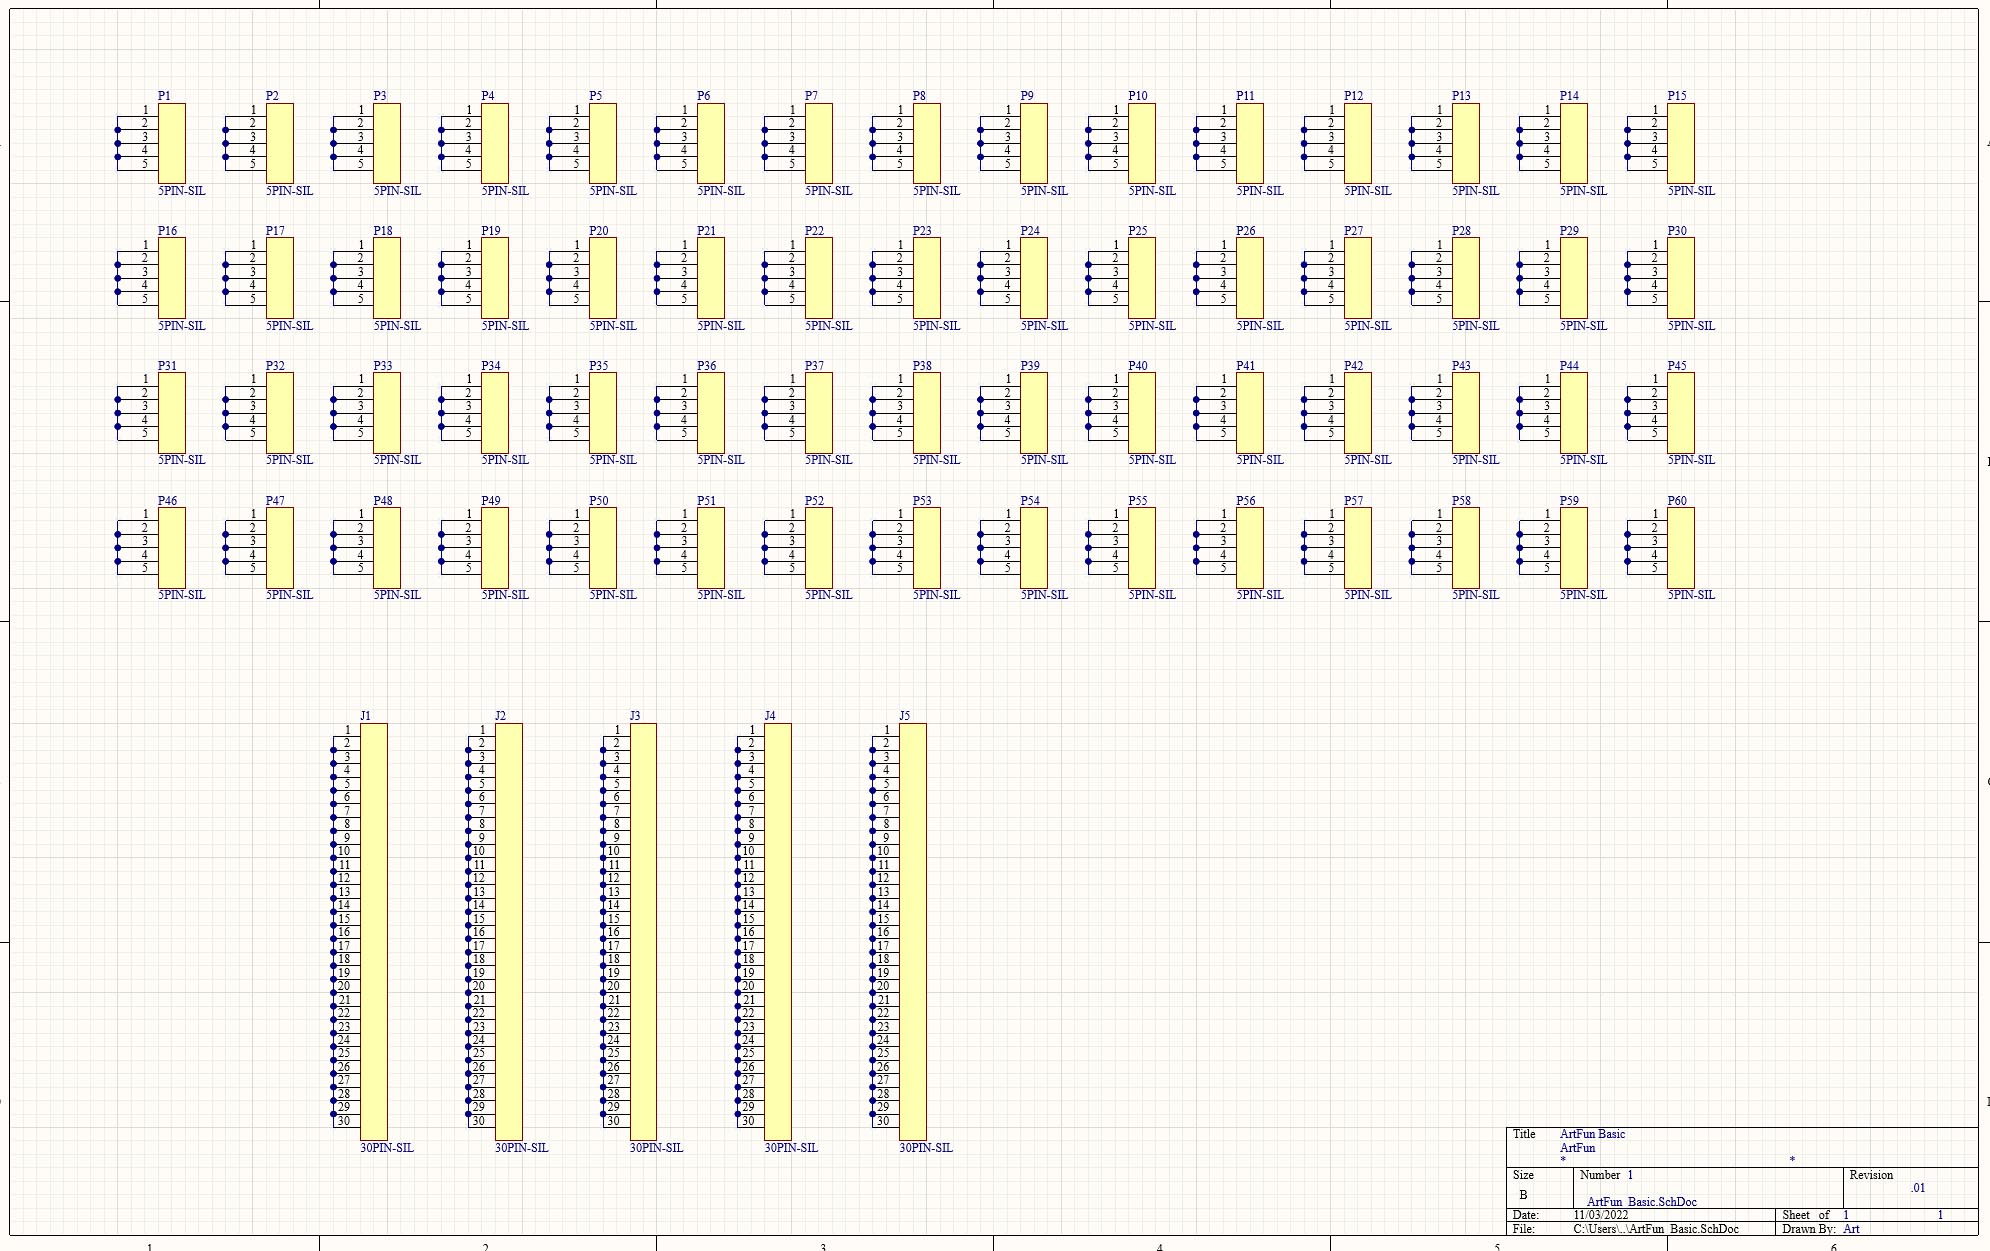Click the 30PIN-SIL label under J4

(791, 1148)
